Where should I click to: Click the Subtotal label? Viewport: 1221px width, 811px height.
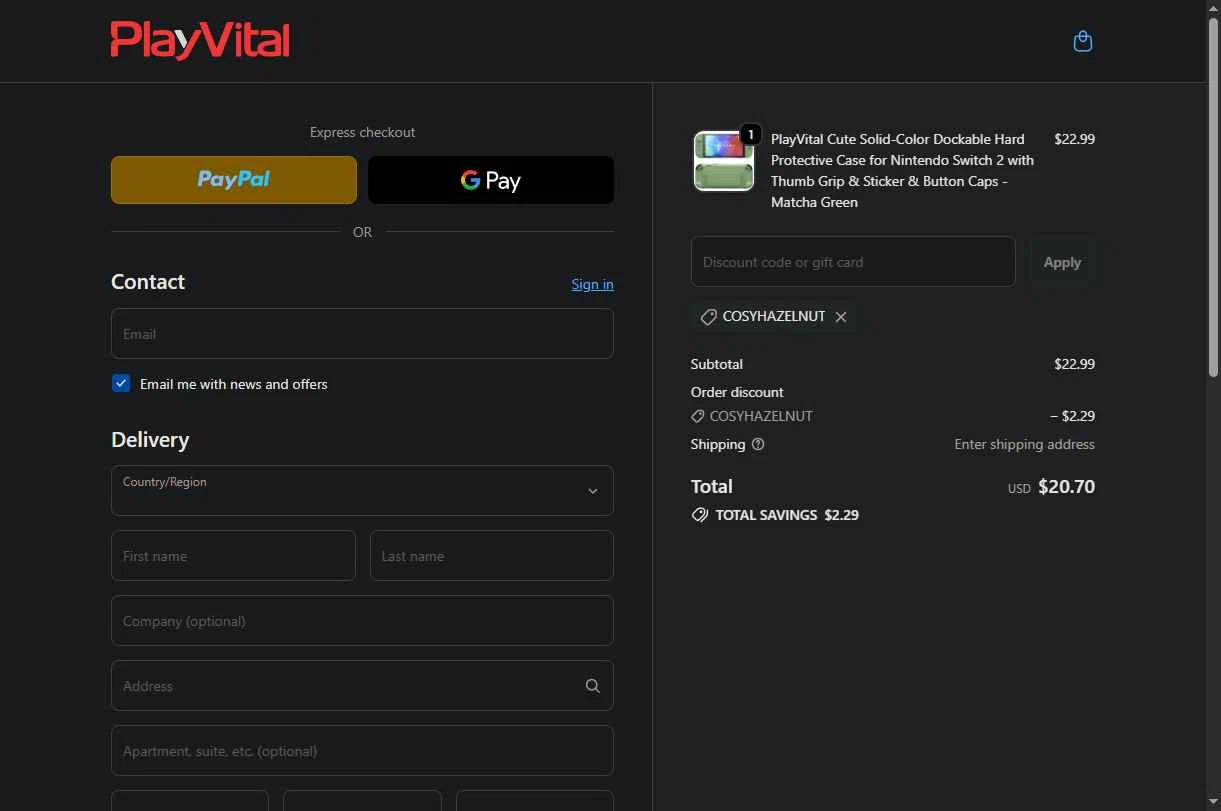point(717,364)
